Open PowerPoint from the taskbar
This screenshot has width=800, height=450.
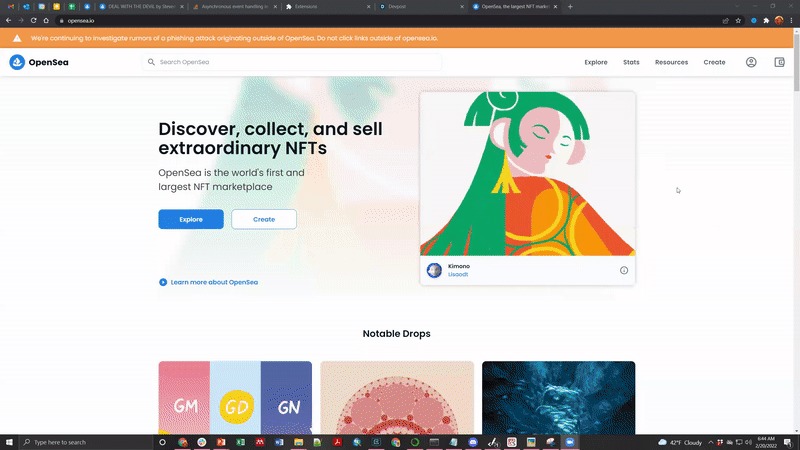221,442
